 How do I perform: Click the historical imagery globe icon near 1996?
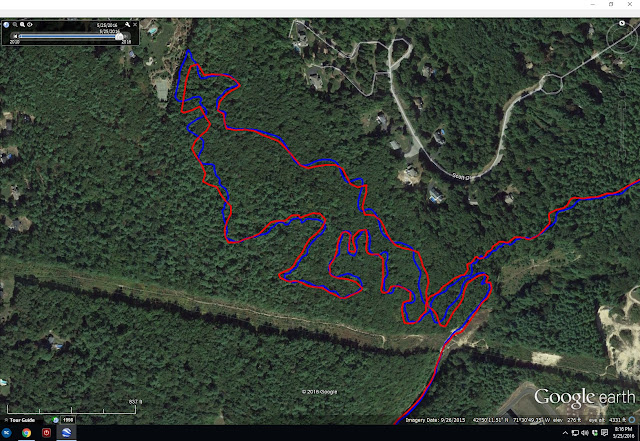tap(56, 420)
